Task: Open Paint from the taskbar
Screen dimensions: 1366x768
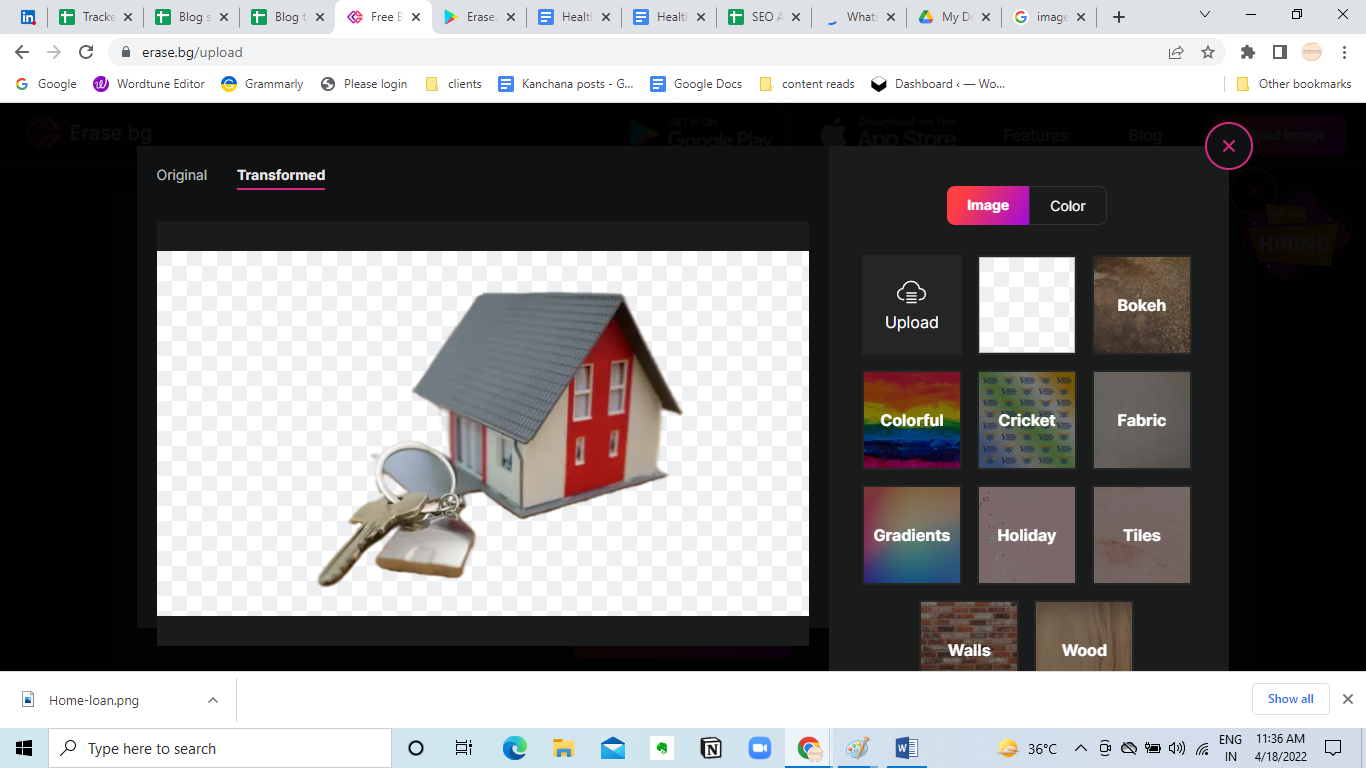Action: 858,748
